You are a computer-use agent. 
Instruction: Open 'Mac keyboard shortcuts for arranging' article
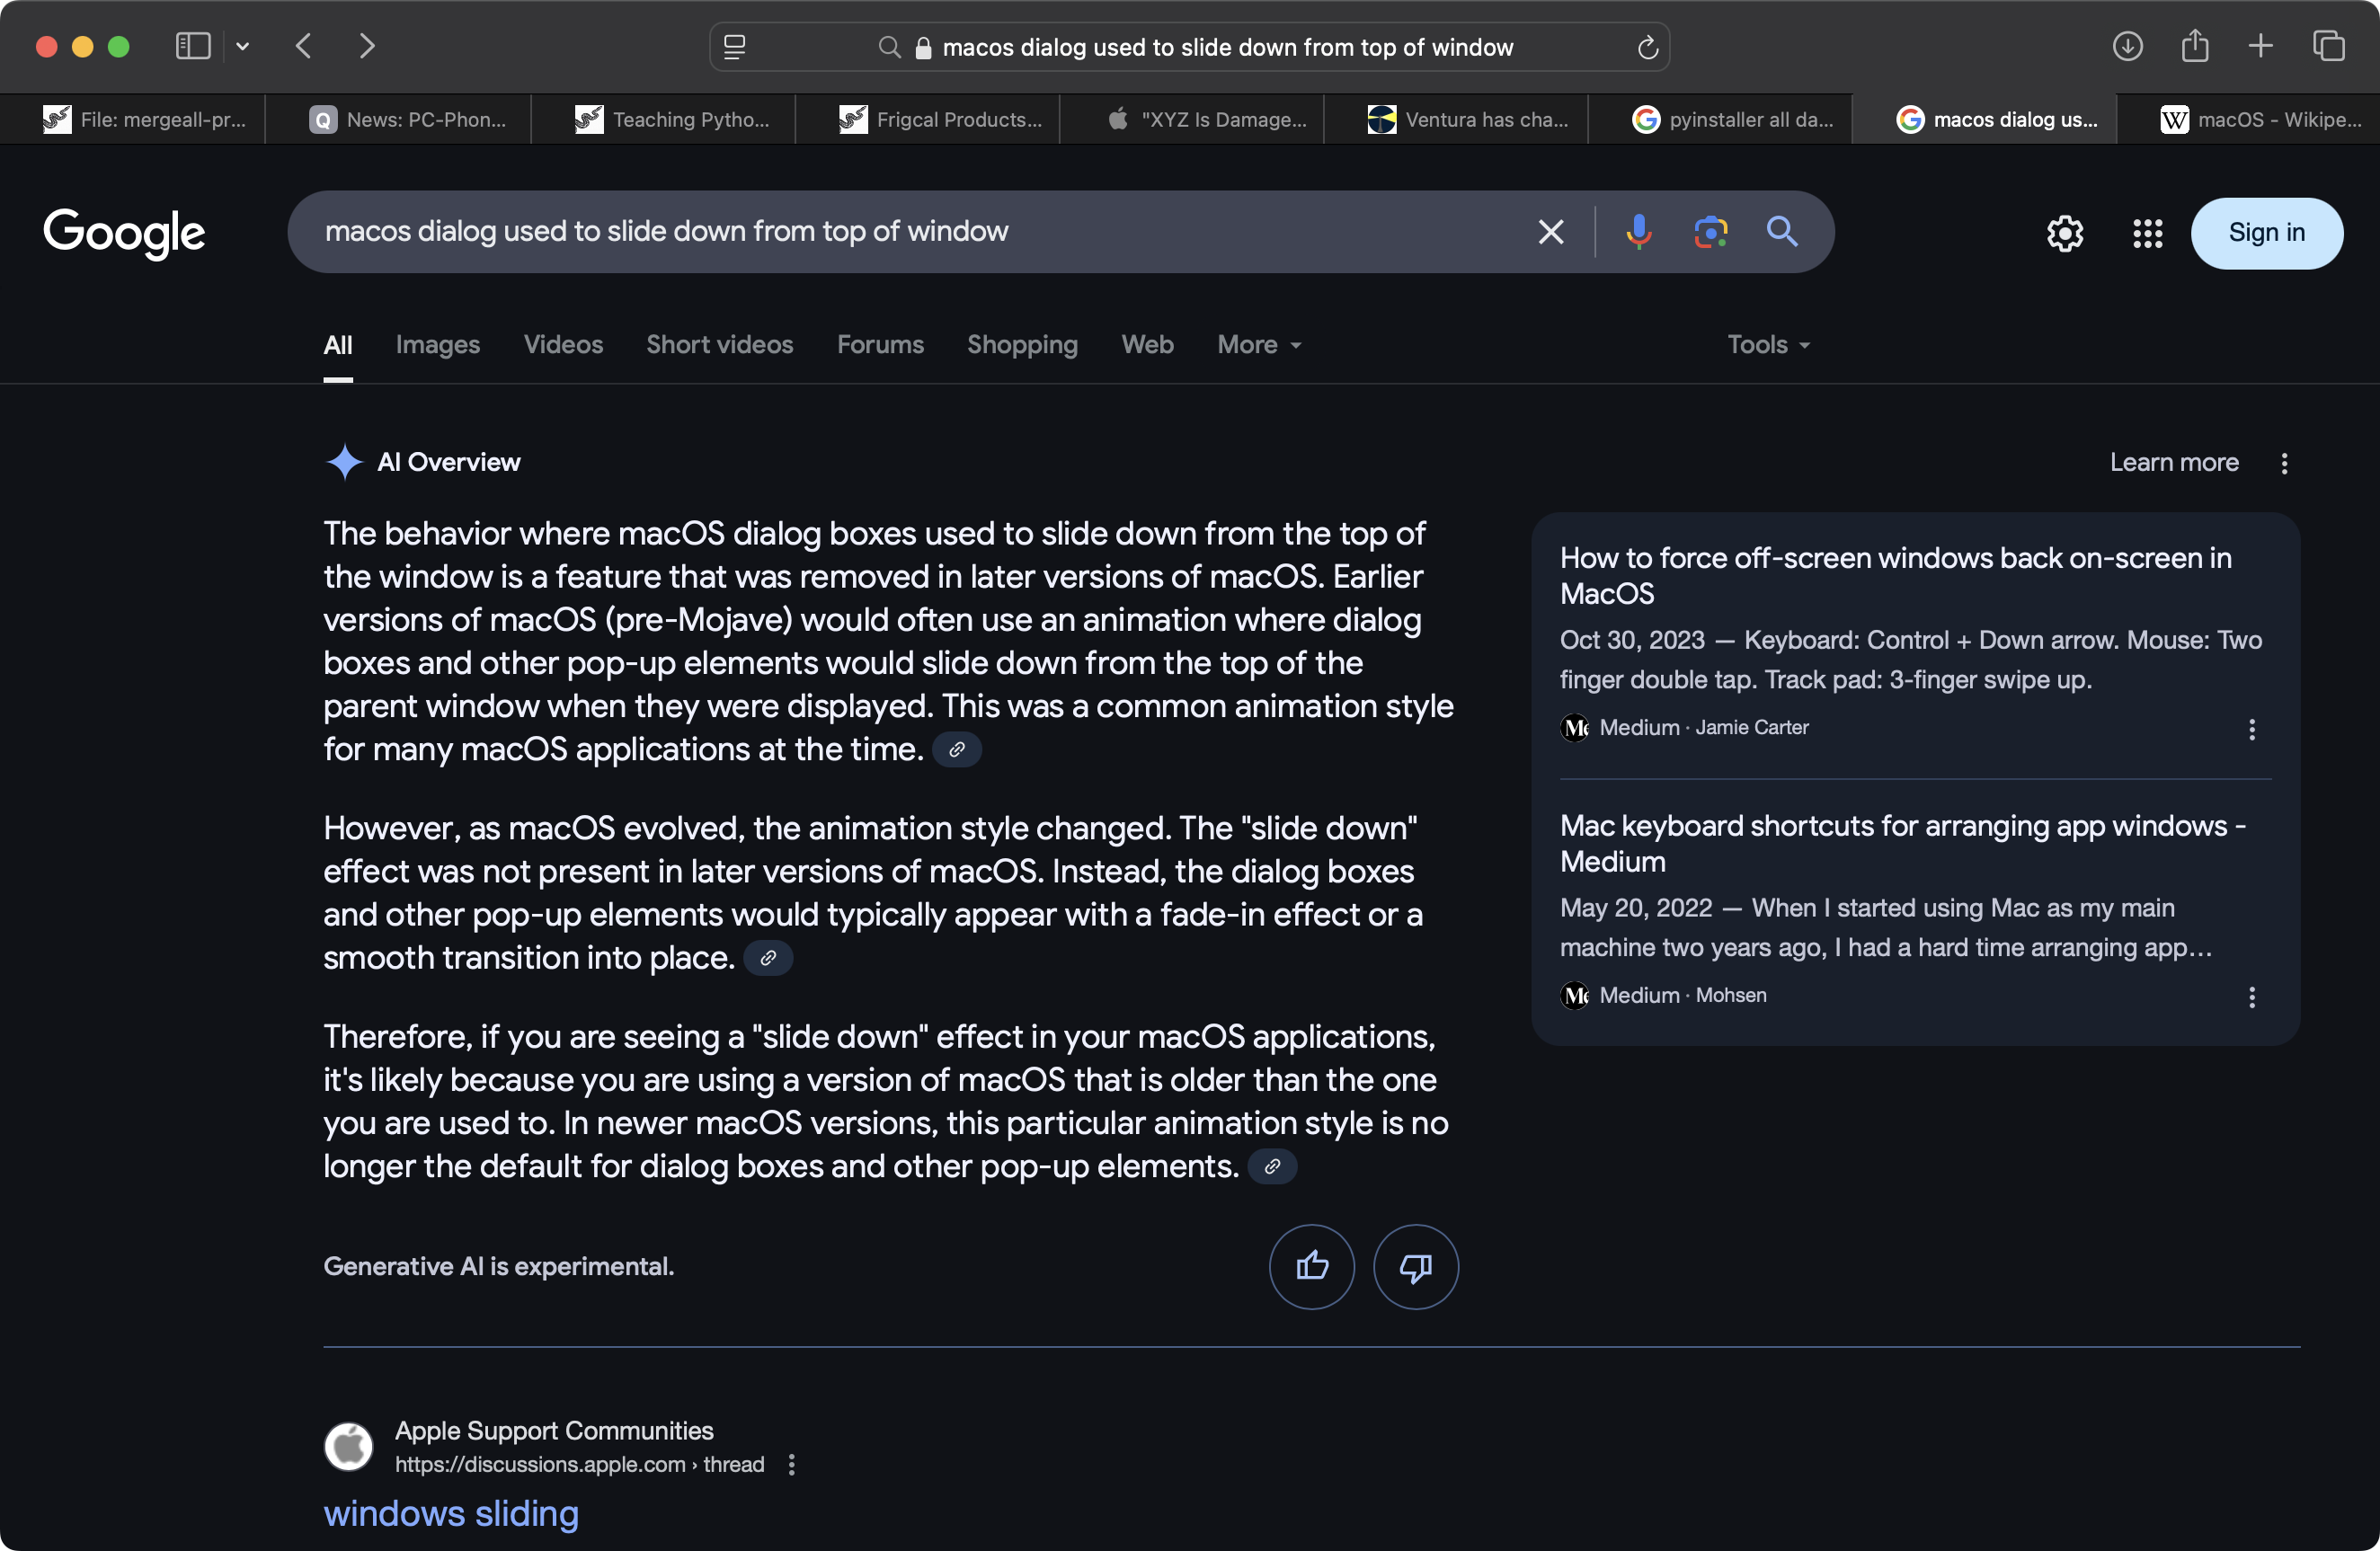(1902, 843)
